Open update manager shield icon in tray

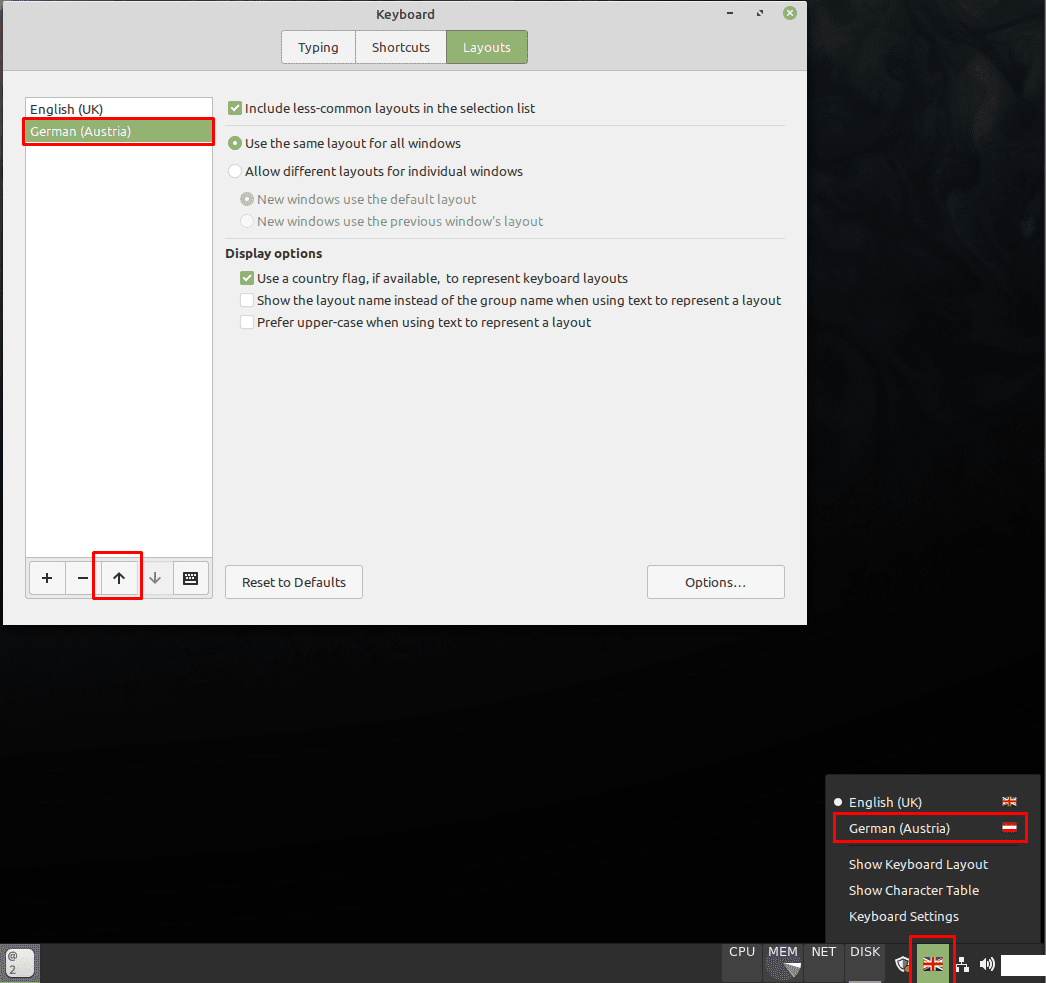pyautogui.click(x=902, y=964)
